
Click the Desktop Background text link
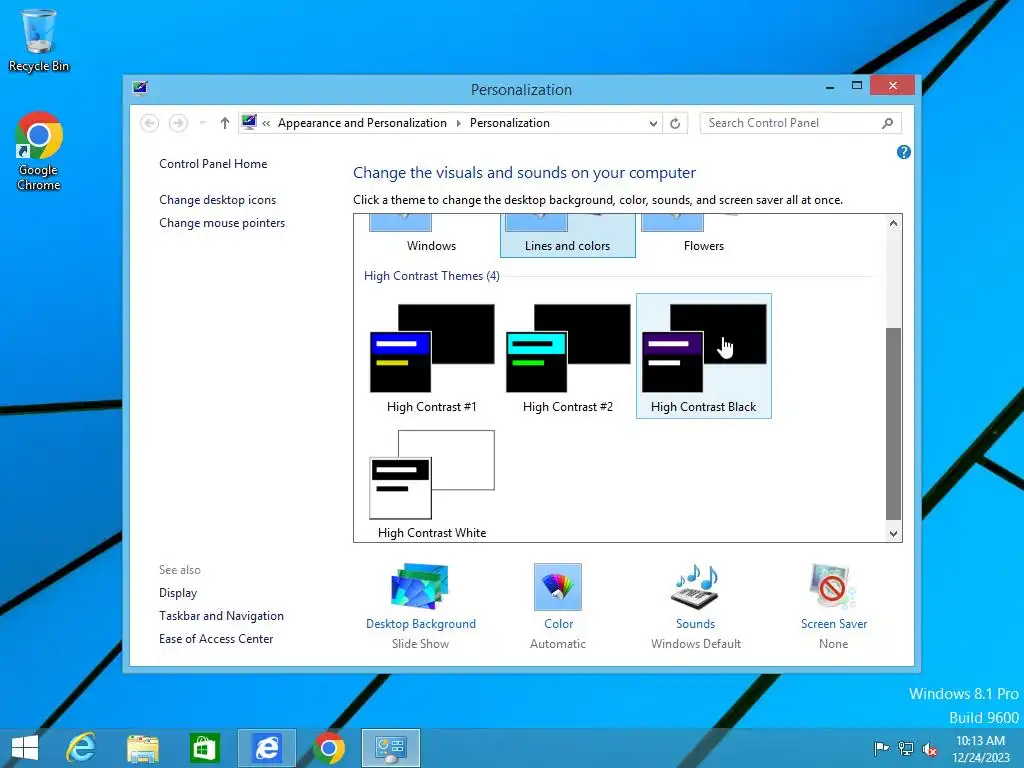[421, 624]
